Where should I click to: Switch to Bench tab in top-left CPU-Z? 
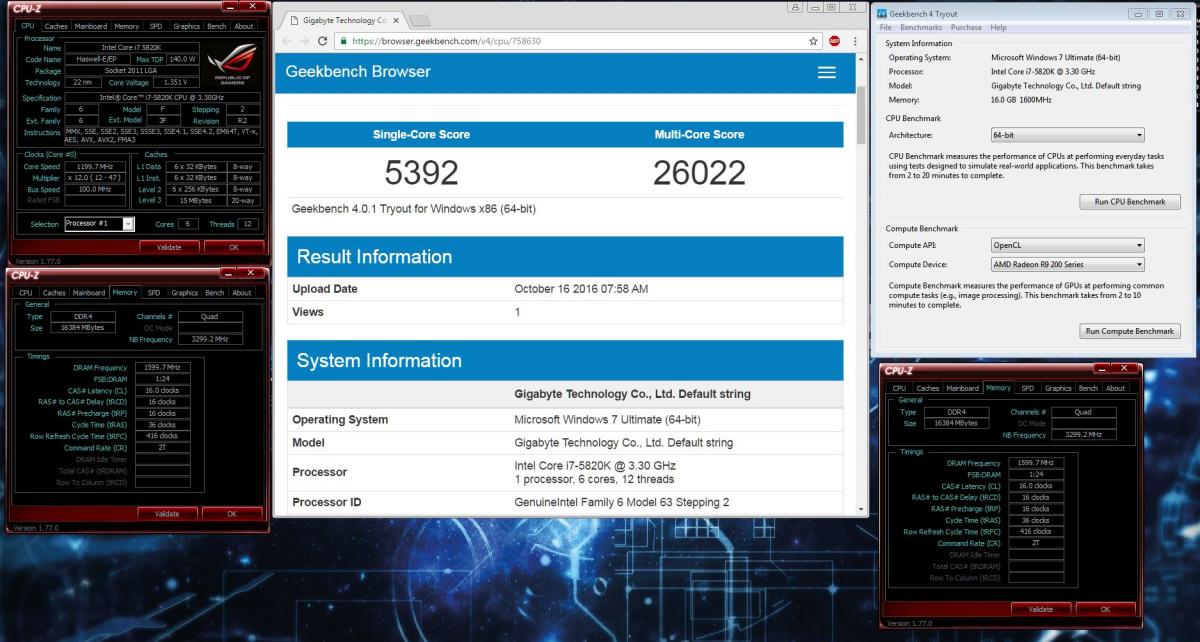tap(215, 26)
